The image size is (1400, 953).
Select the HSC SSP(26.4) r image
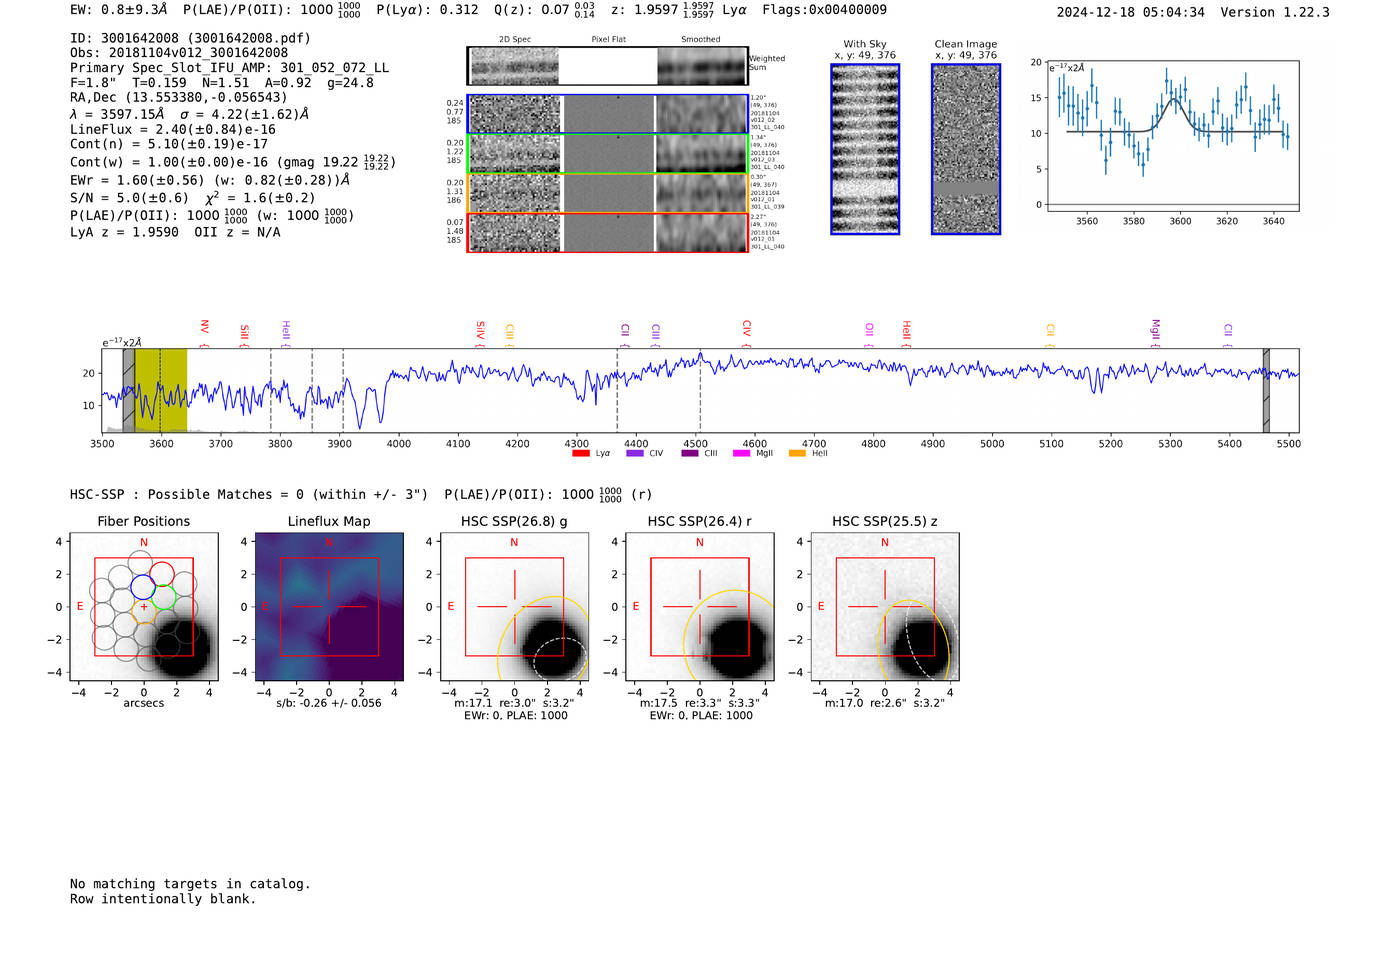tap(699, 607)
